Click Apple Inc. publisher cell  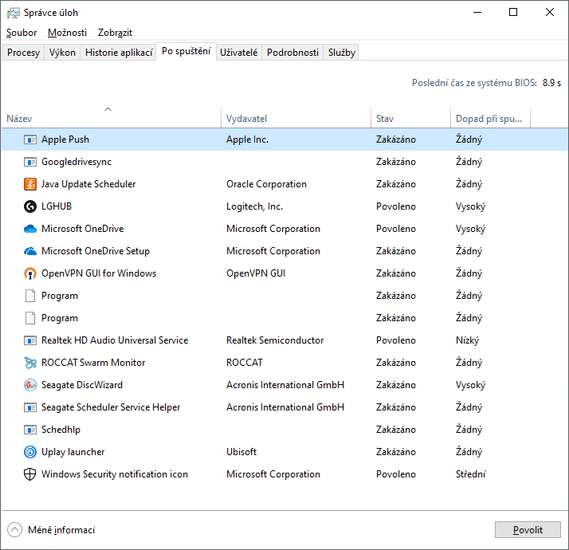pyautogui.click(x=247, y=140)
